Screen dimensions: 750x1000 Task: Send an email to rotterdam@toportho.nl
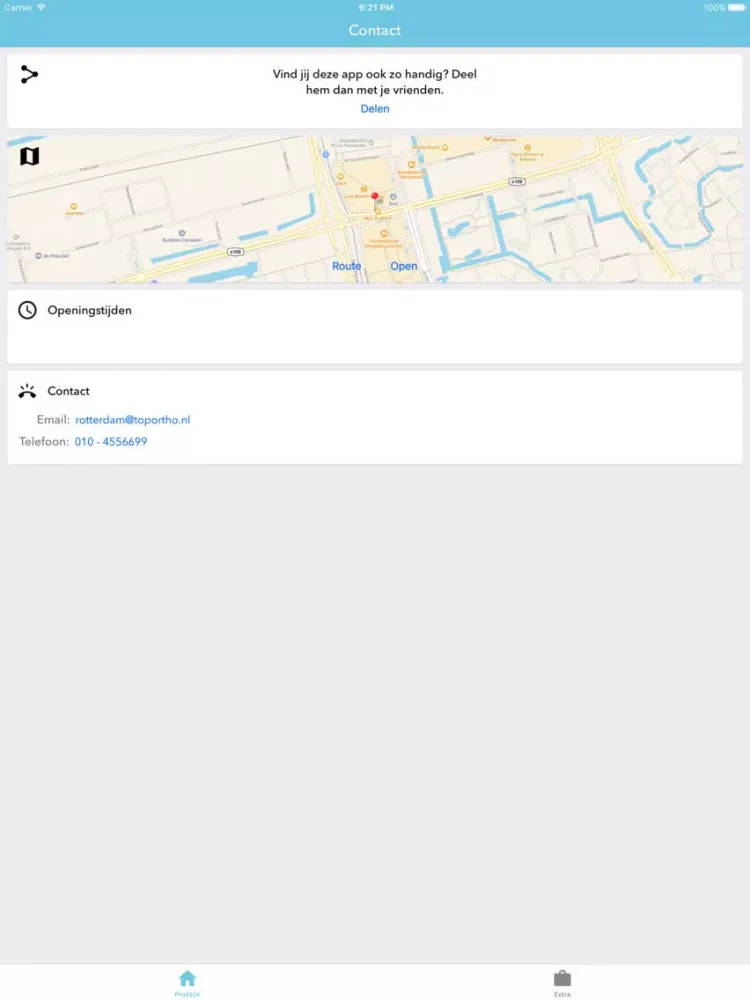[133, 420]
